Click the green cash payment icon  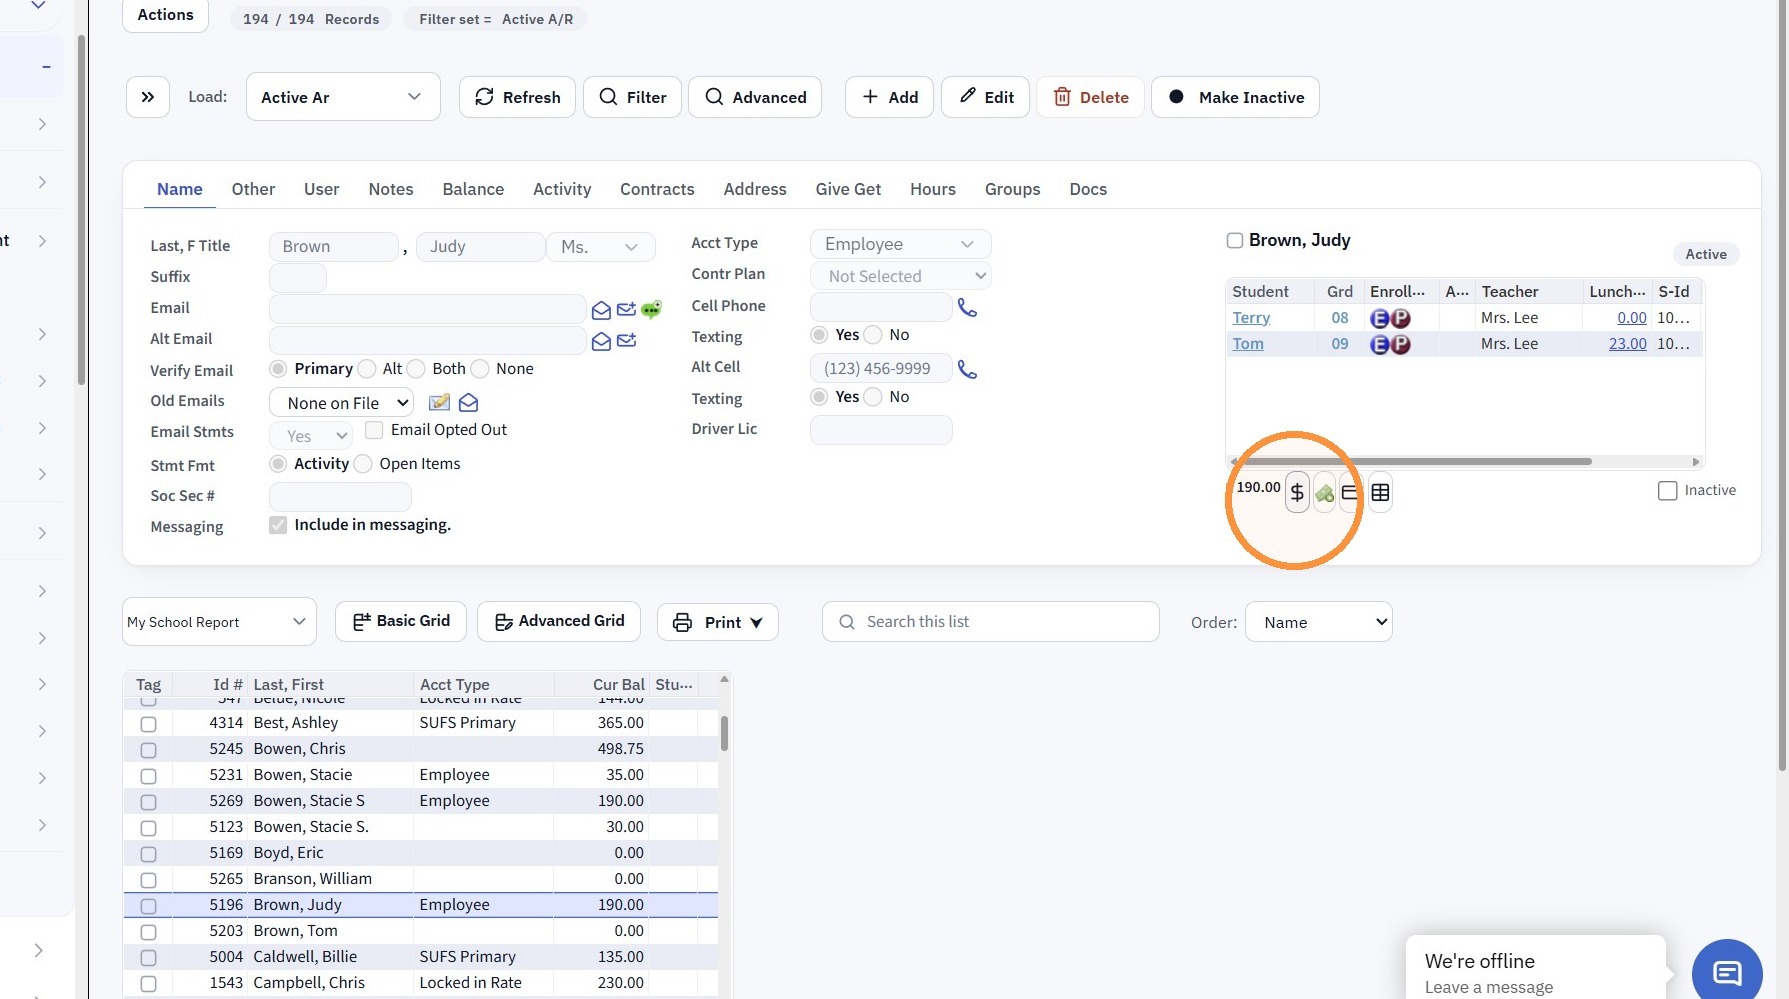click(x=1325, y=493)
